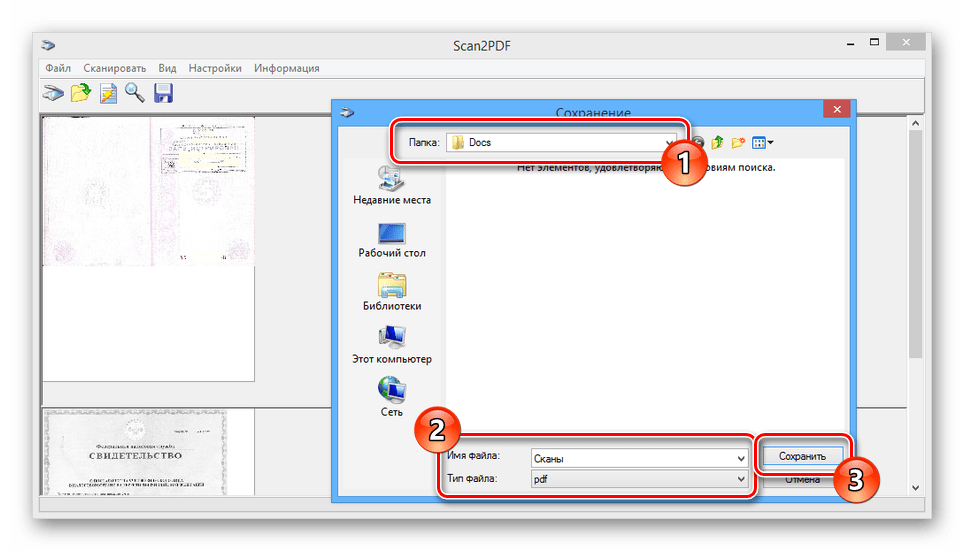Select Этот компьютер in the sidebar
Screen dimensions: 964x551
tap(392, 346)
